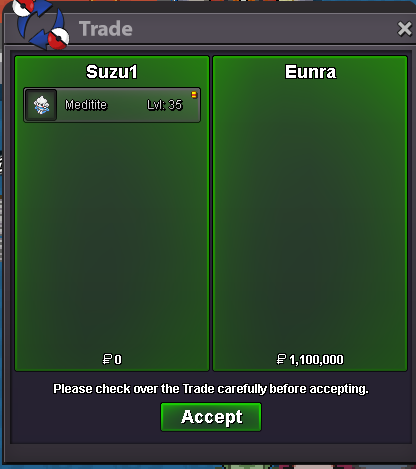Click the Lvl: 35 level text
The height and width of the screenshot is (469, 416).
(165, 105)
